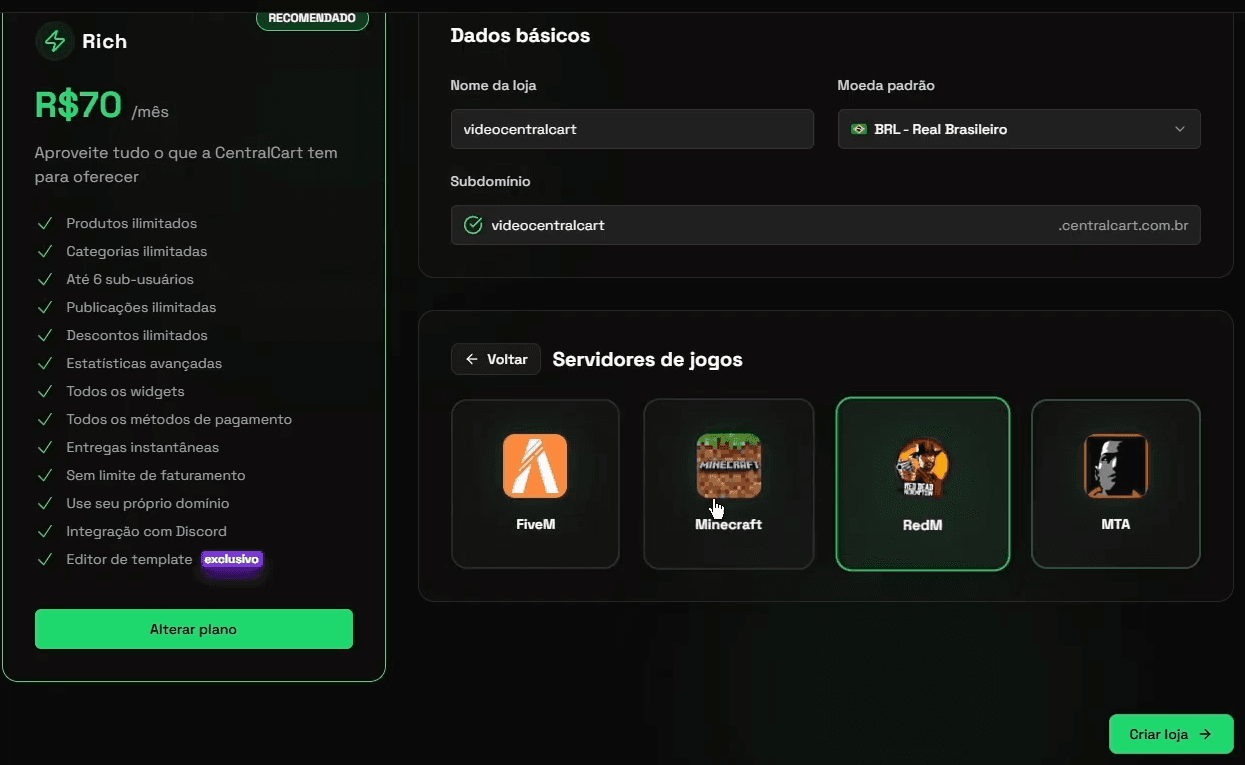The image size is (1245, 765).
Task: Select the RedM cowboy icon
Action: pos(922,466)
